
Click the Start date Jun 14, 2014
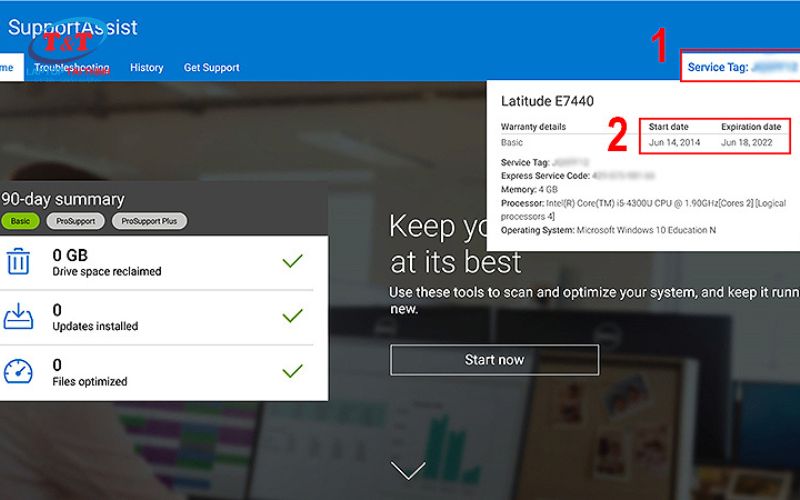click(x=674, y=142)
